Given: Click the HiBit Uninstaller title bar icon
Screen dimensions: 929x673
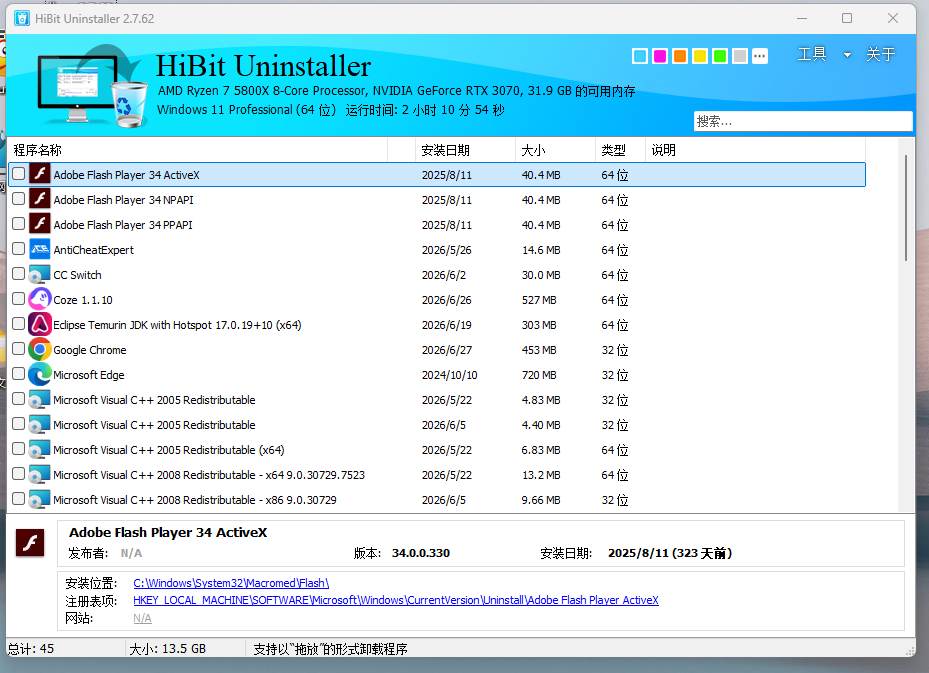Looking at the screenshot, I should [22, 18].
